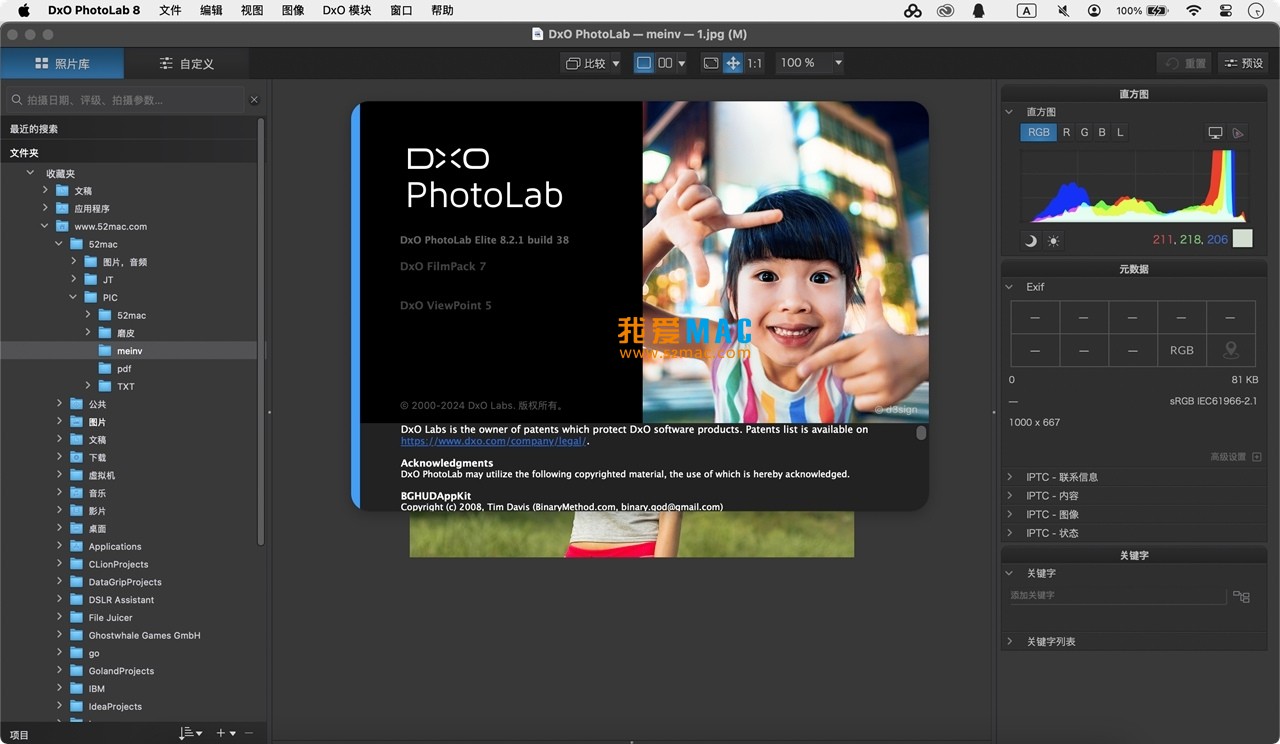Open the 图像 menu

click(293, 10)
